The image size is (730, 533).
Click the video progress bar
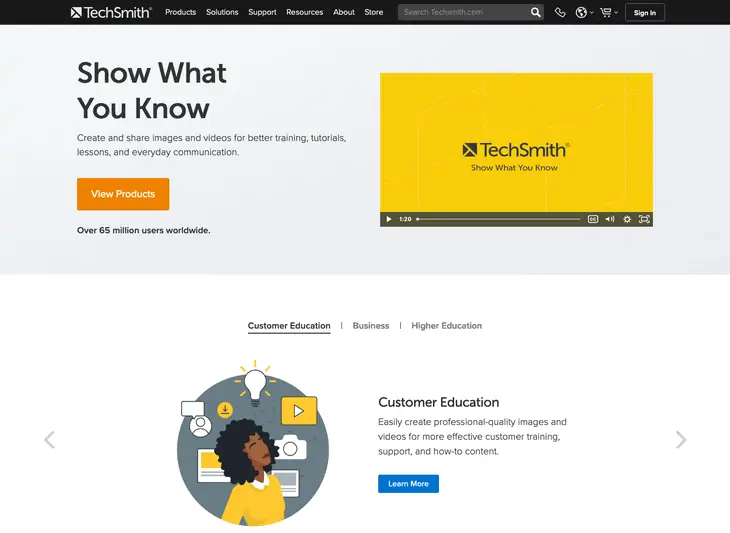tap(499, 219)
